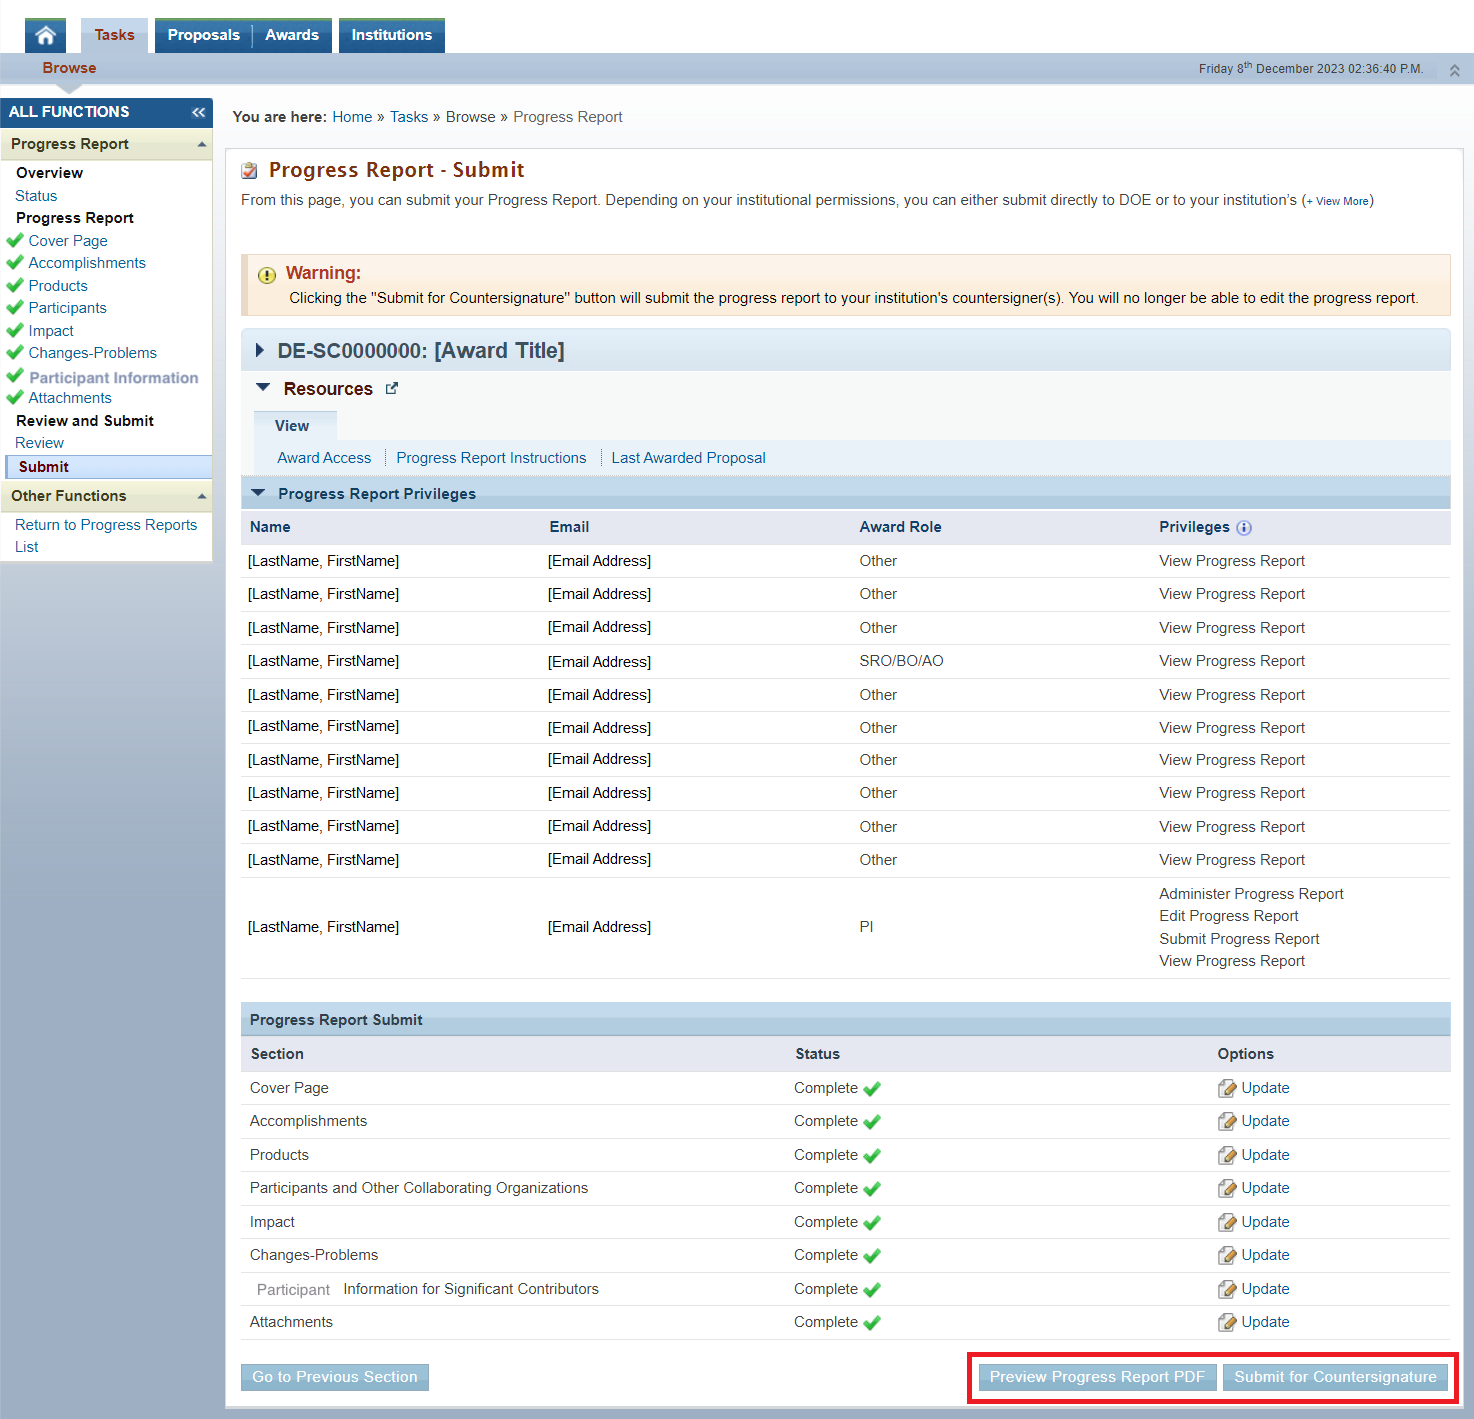Click the Progress Report page title icon
The width and height of the screenshot is (1474, 1419).
(x=250, y=171)
